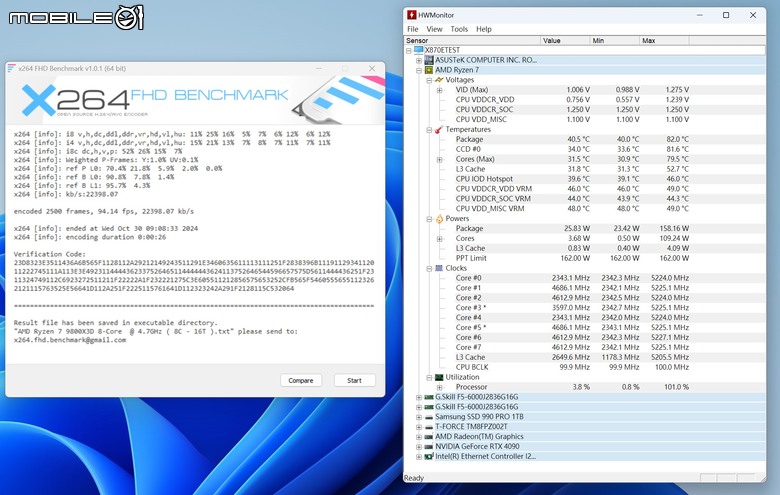The width and height of the screenshot is (780, 495).
Task: Collapse the Voltages section
Action: [x=429, y=80]
